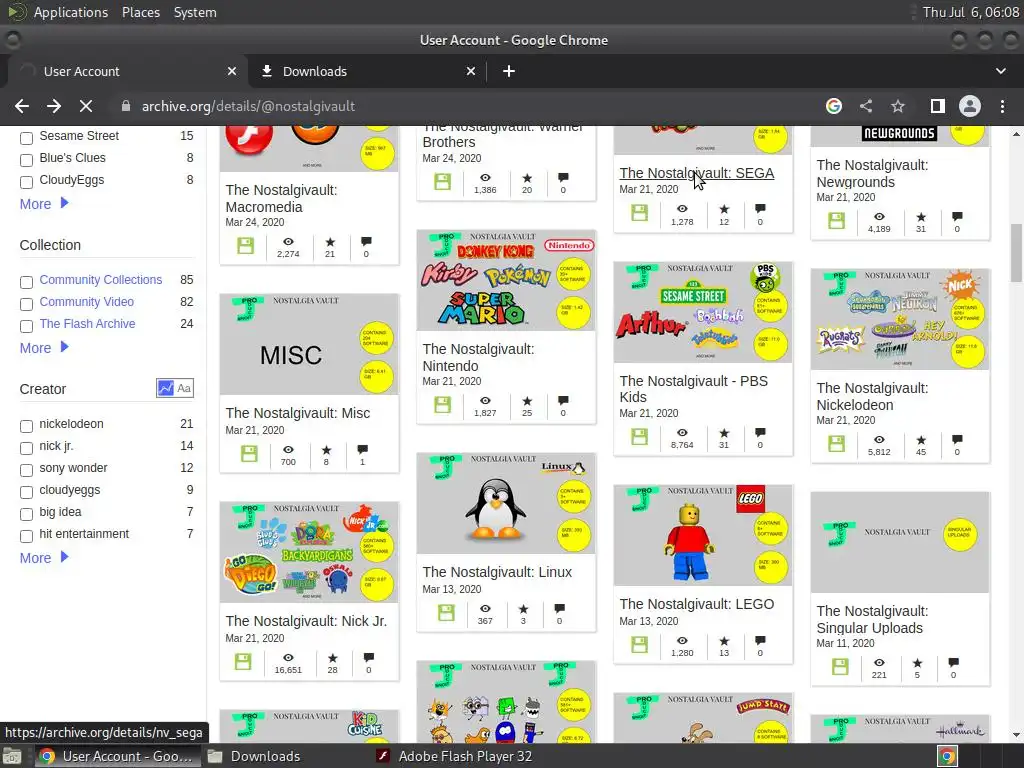This screenshot has width=1024, height=768.
Task: Enable the sony wonder creator filter
Action: 26,470
